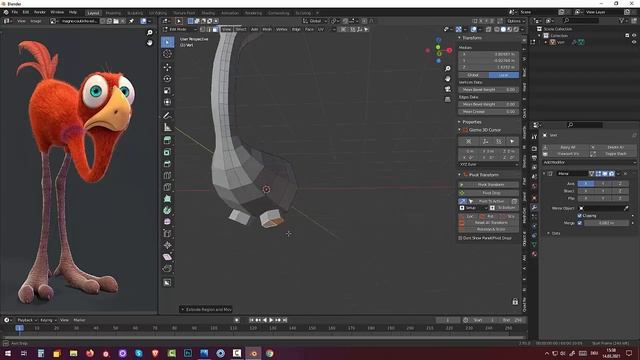640x360 pixels.
Task: Adjust the Mean Crease slider
Action: pyautogui.click(x=488, y=111)
